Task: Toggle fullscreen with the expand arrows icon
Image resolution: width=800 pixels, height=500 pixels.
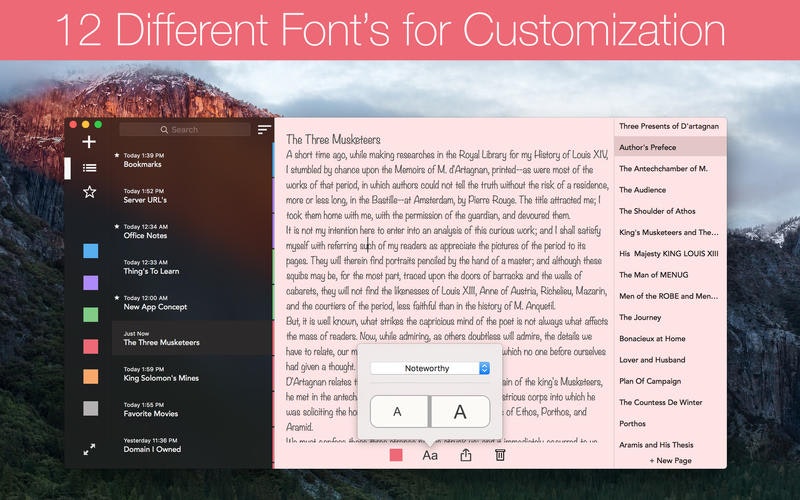Action: pos(89,449)
